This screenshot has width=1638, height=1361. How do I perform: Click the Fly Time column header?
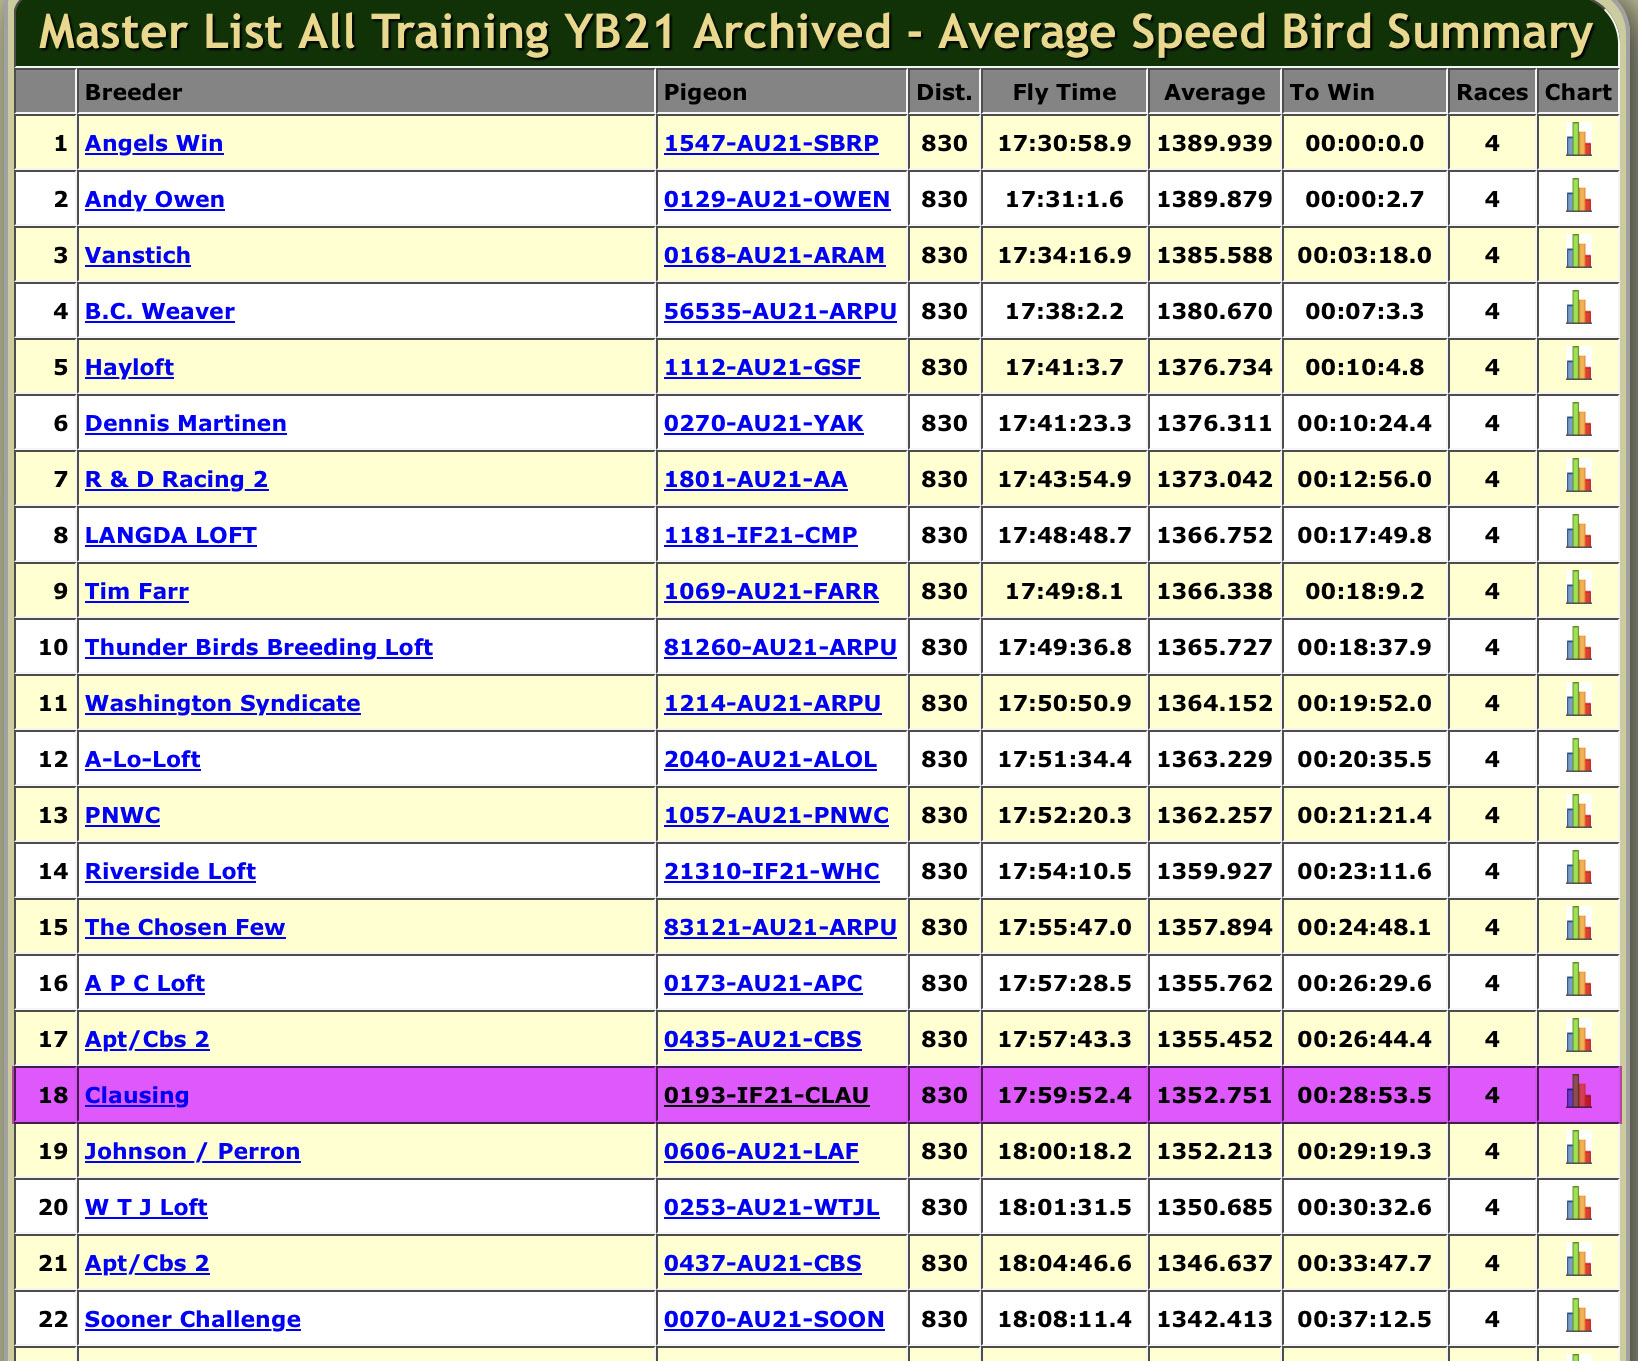pyautogui.click(x=1064, y=92)
